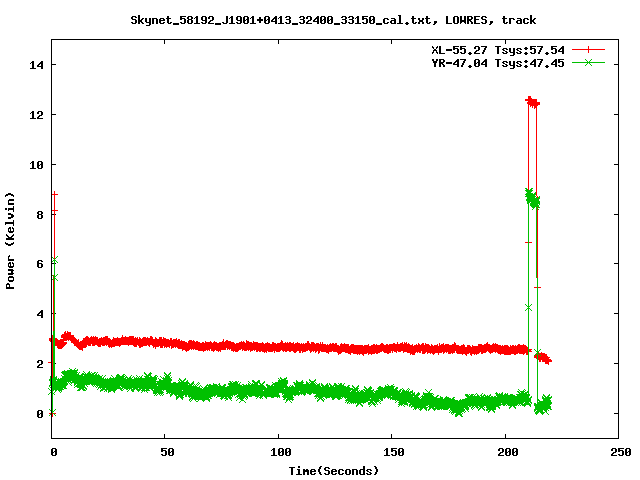The image size is (640, 480).
Task: Click the x-axis tick label 100
Action: [x=280, y=452]
